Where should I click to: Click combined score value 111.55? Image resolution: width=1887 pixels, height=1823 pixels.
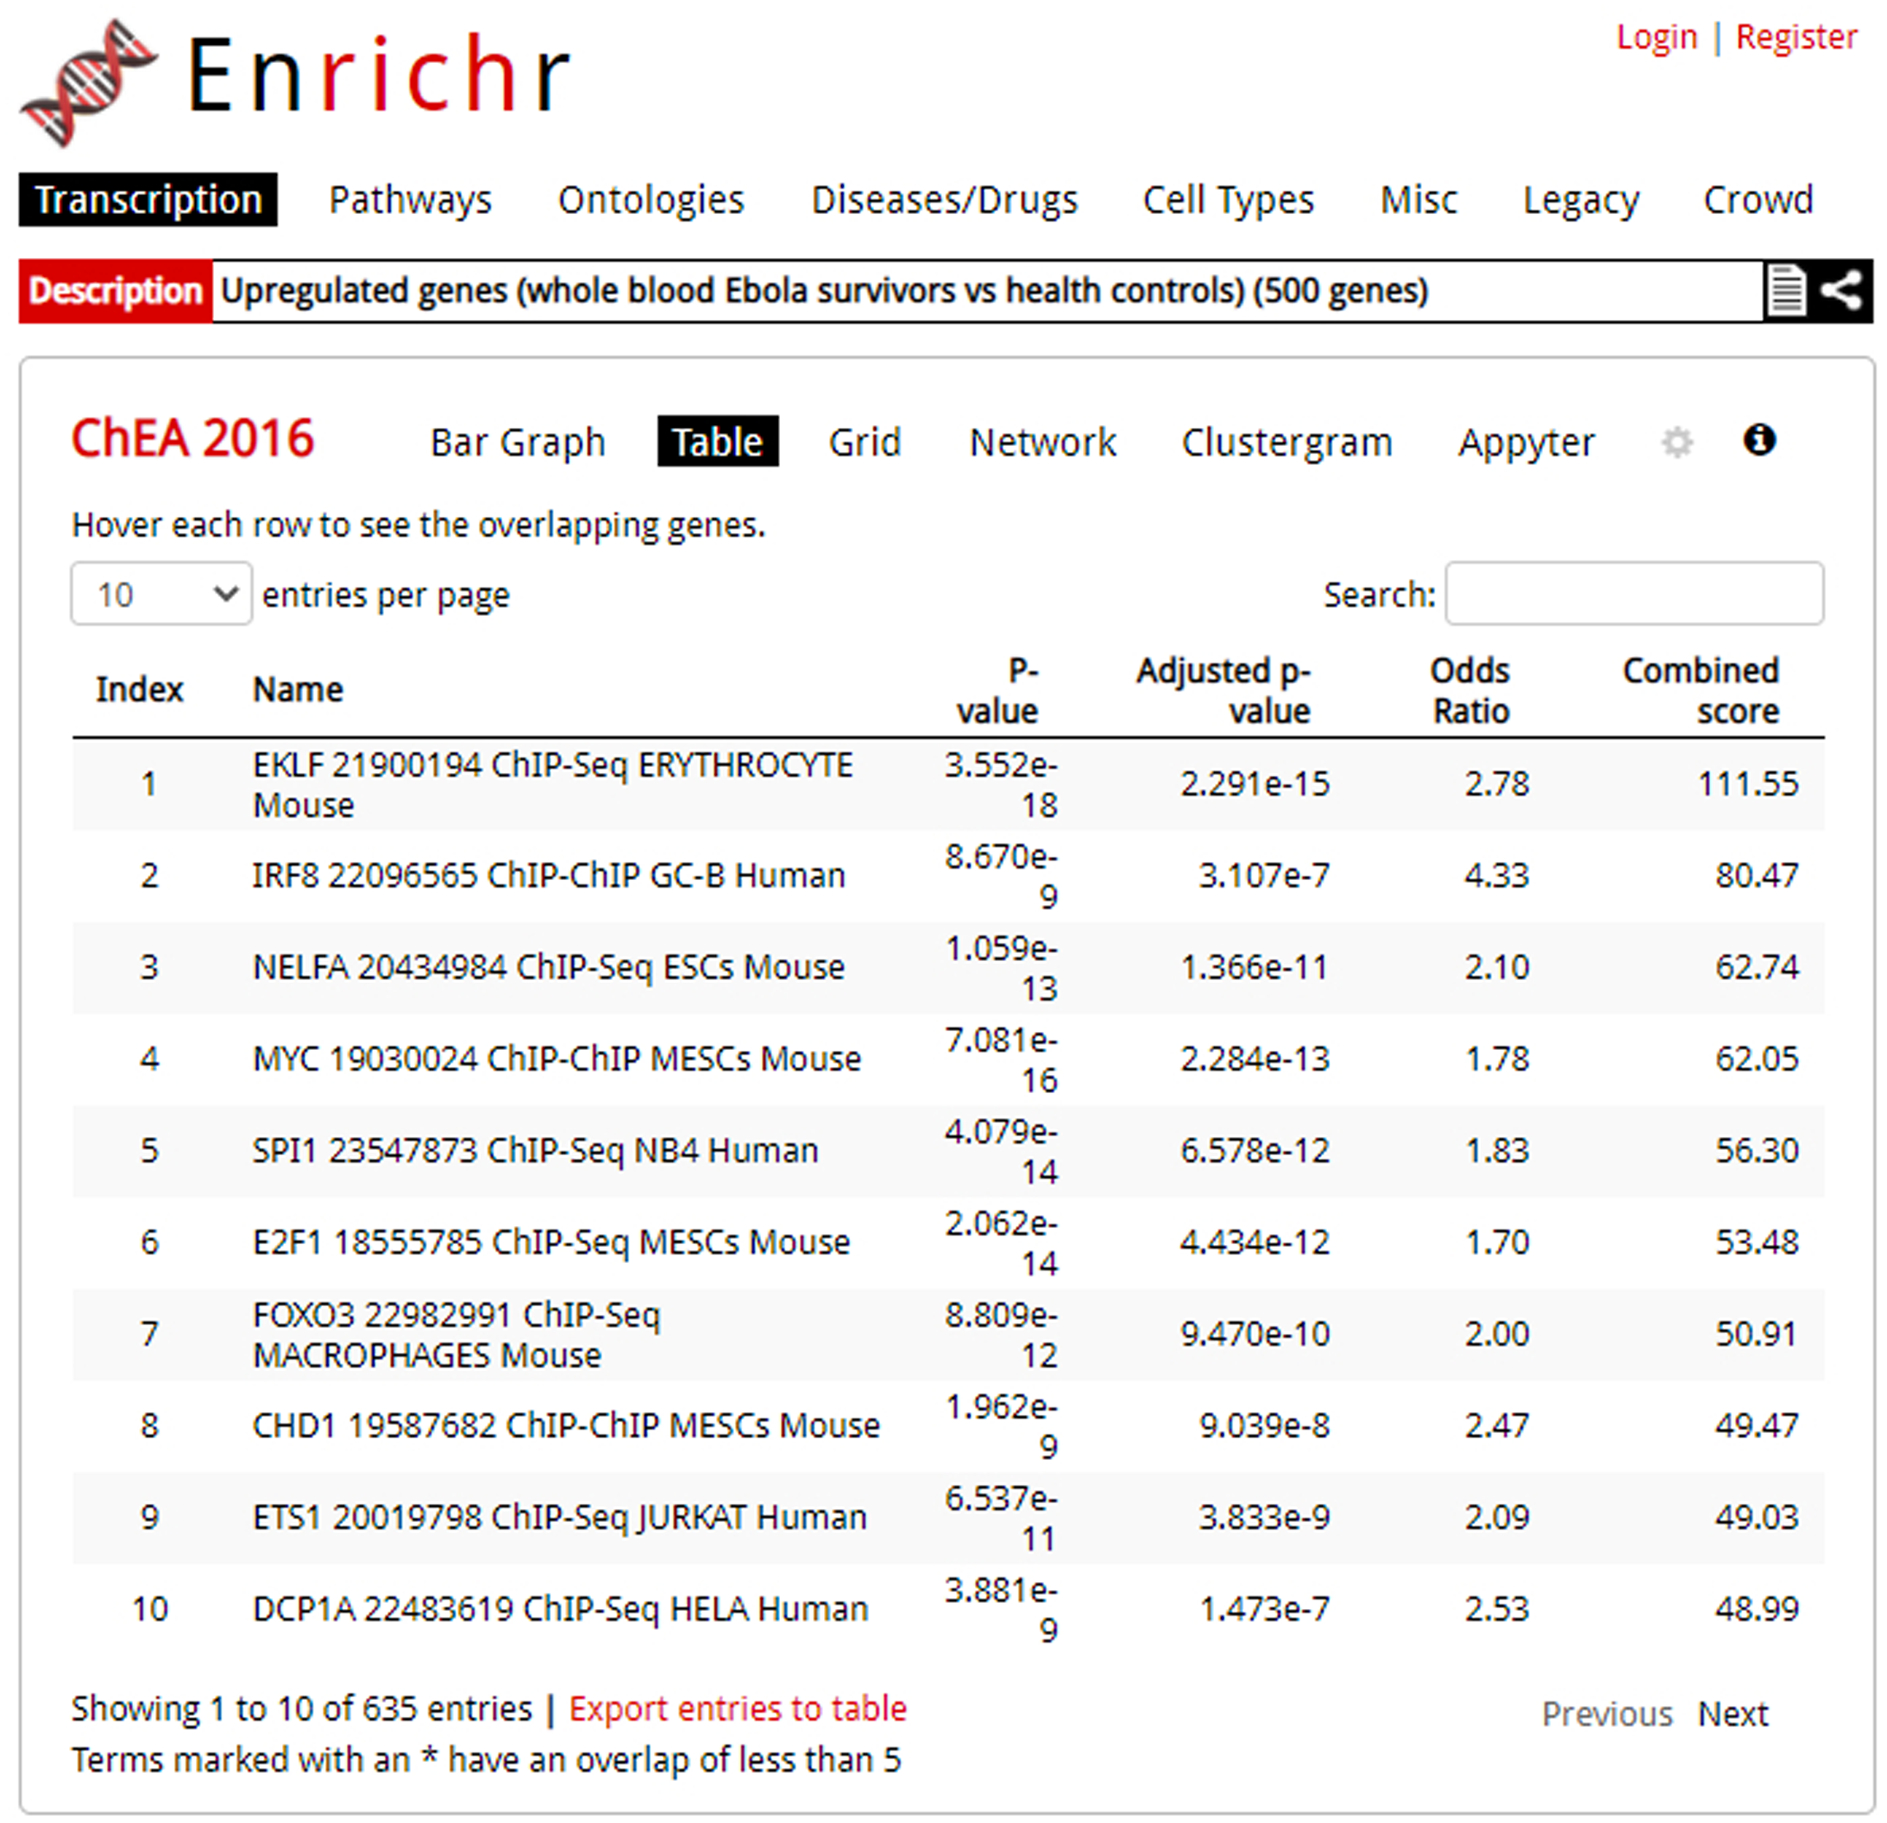1748,784
